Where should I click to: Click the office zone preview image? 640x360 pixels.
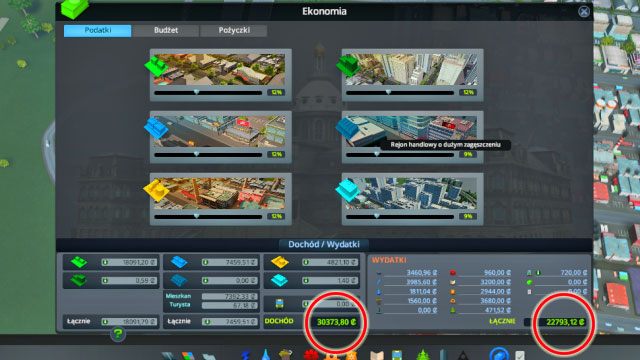(x=411, y=193)
